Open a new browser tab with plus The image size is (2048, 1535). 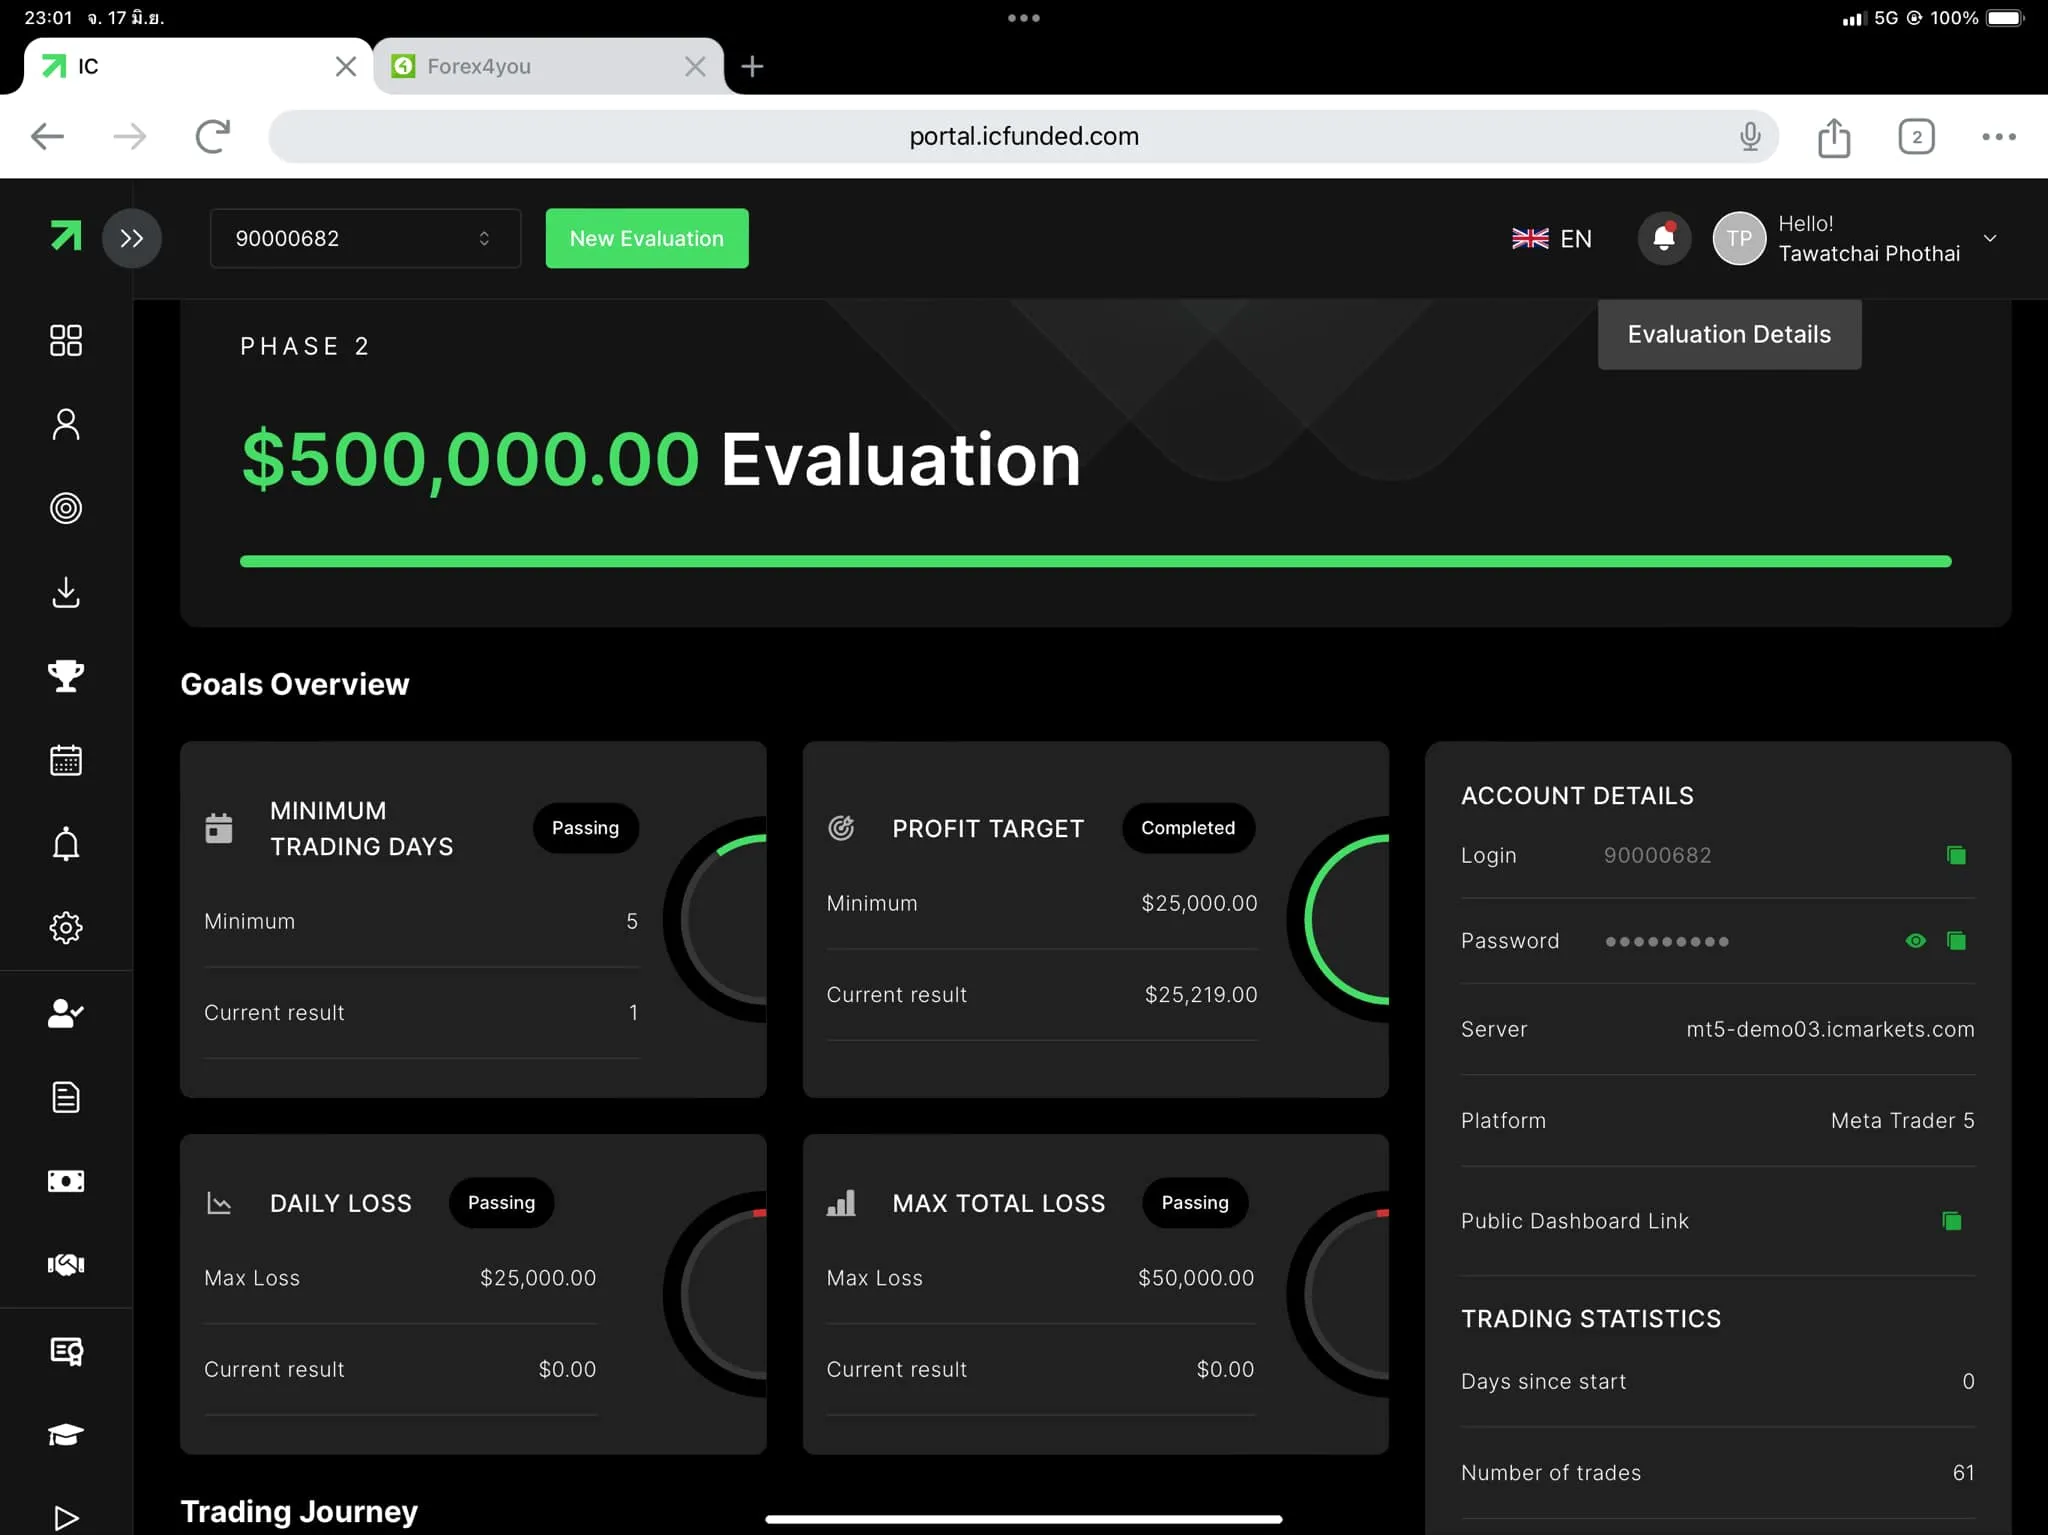752,66
